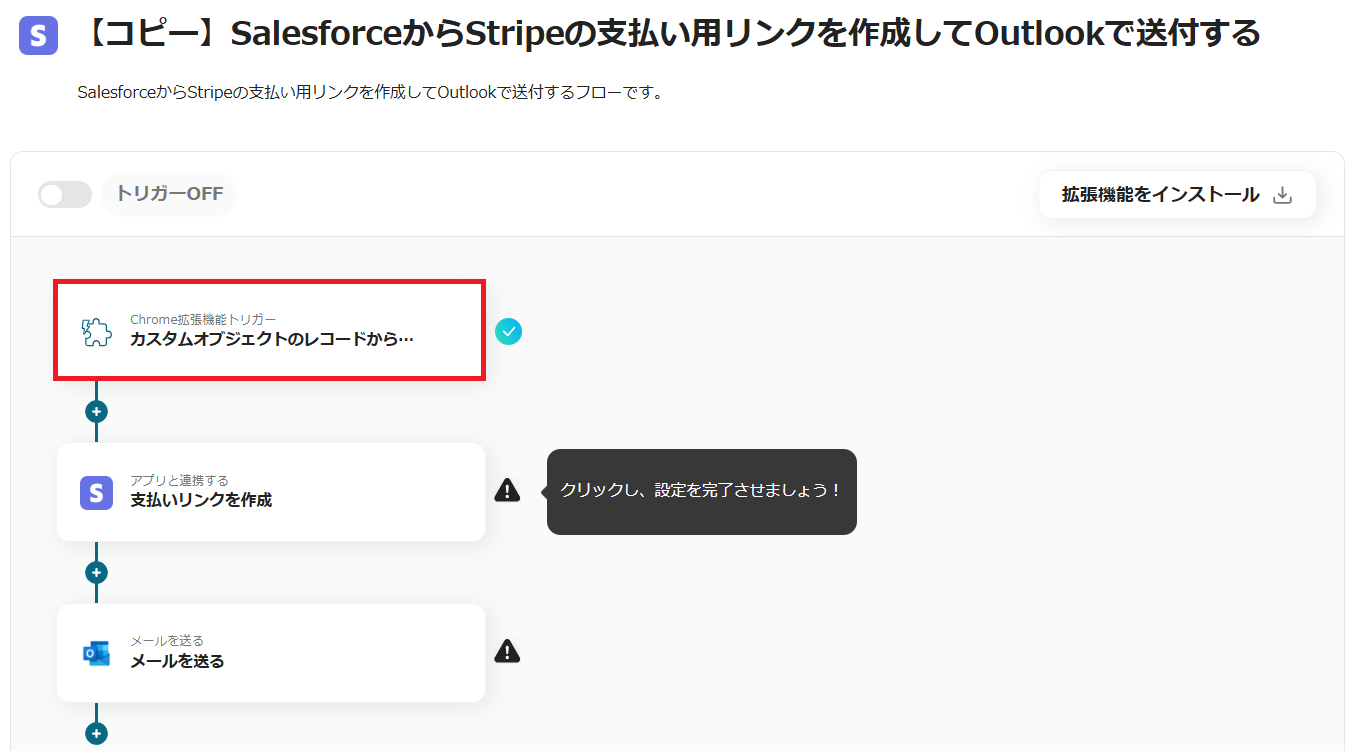The height and width of the screenshot is (751, 1356).
Task: Add a step below メールを送る
Action: [96, 733]
